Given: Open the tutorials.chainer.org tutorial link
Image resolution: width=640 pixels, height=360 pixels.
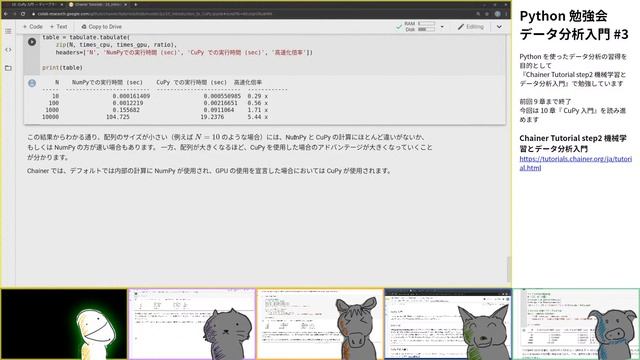Looking at the screenshot, I should [x=576, y=163].
